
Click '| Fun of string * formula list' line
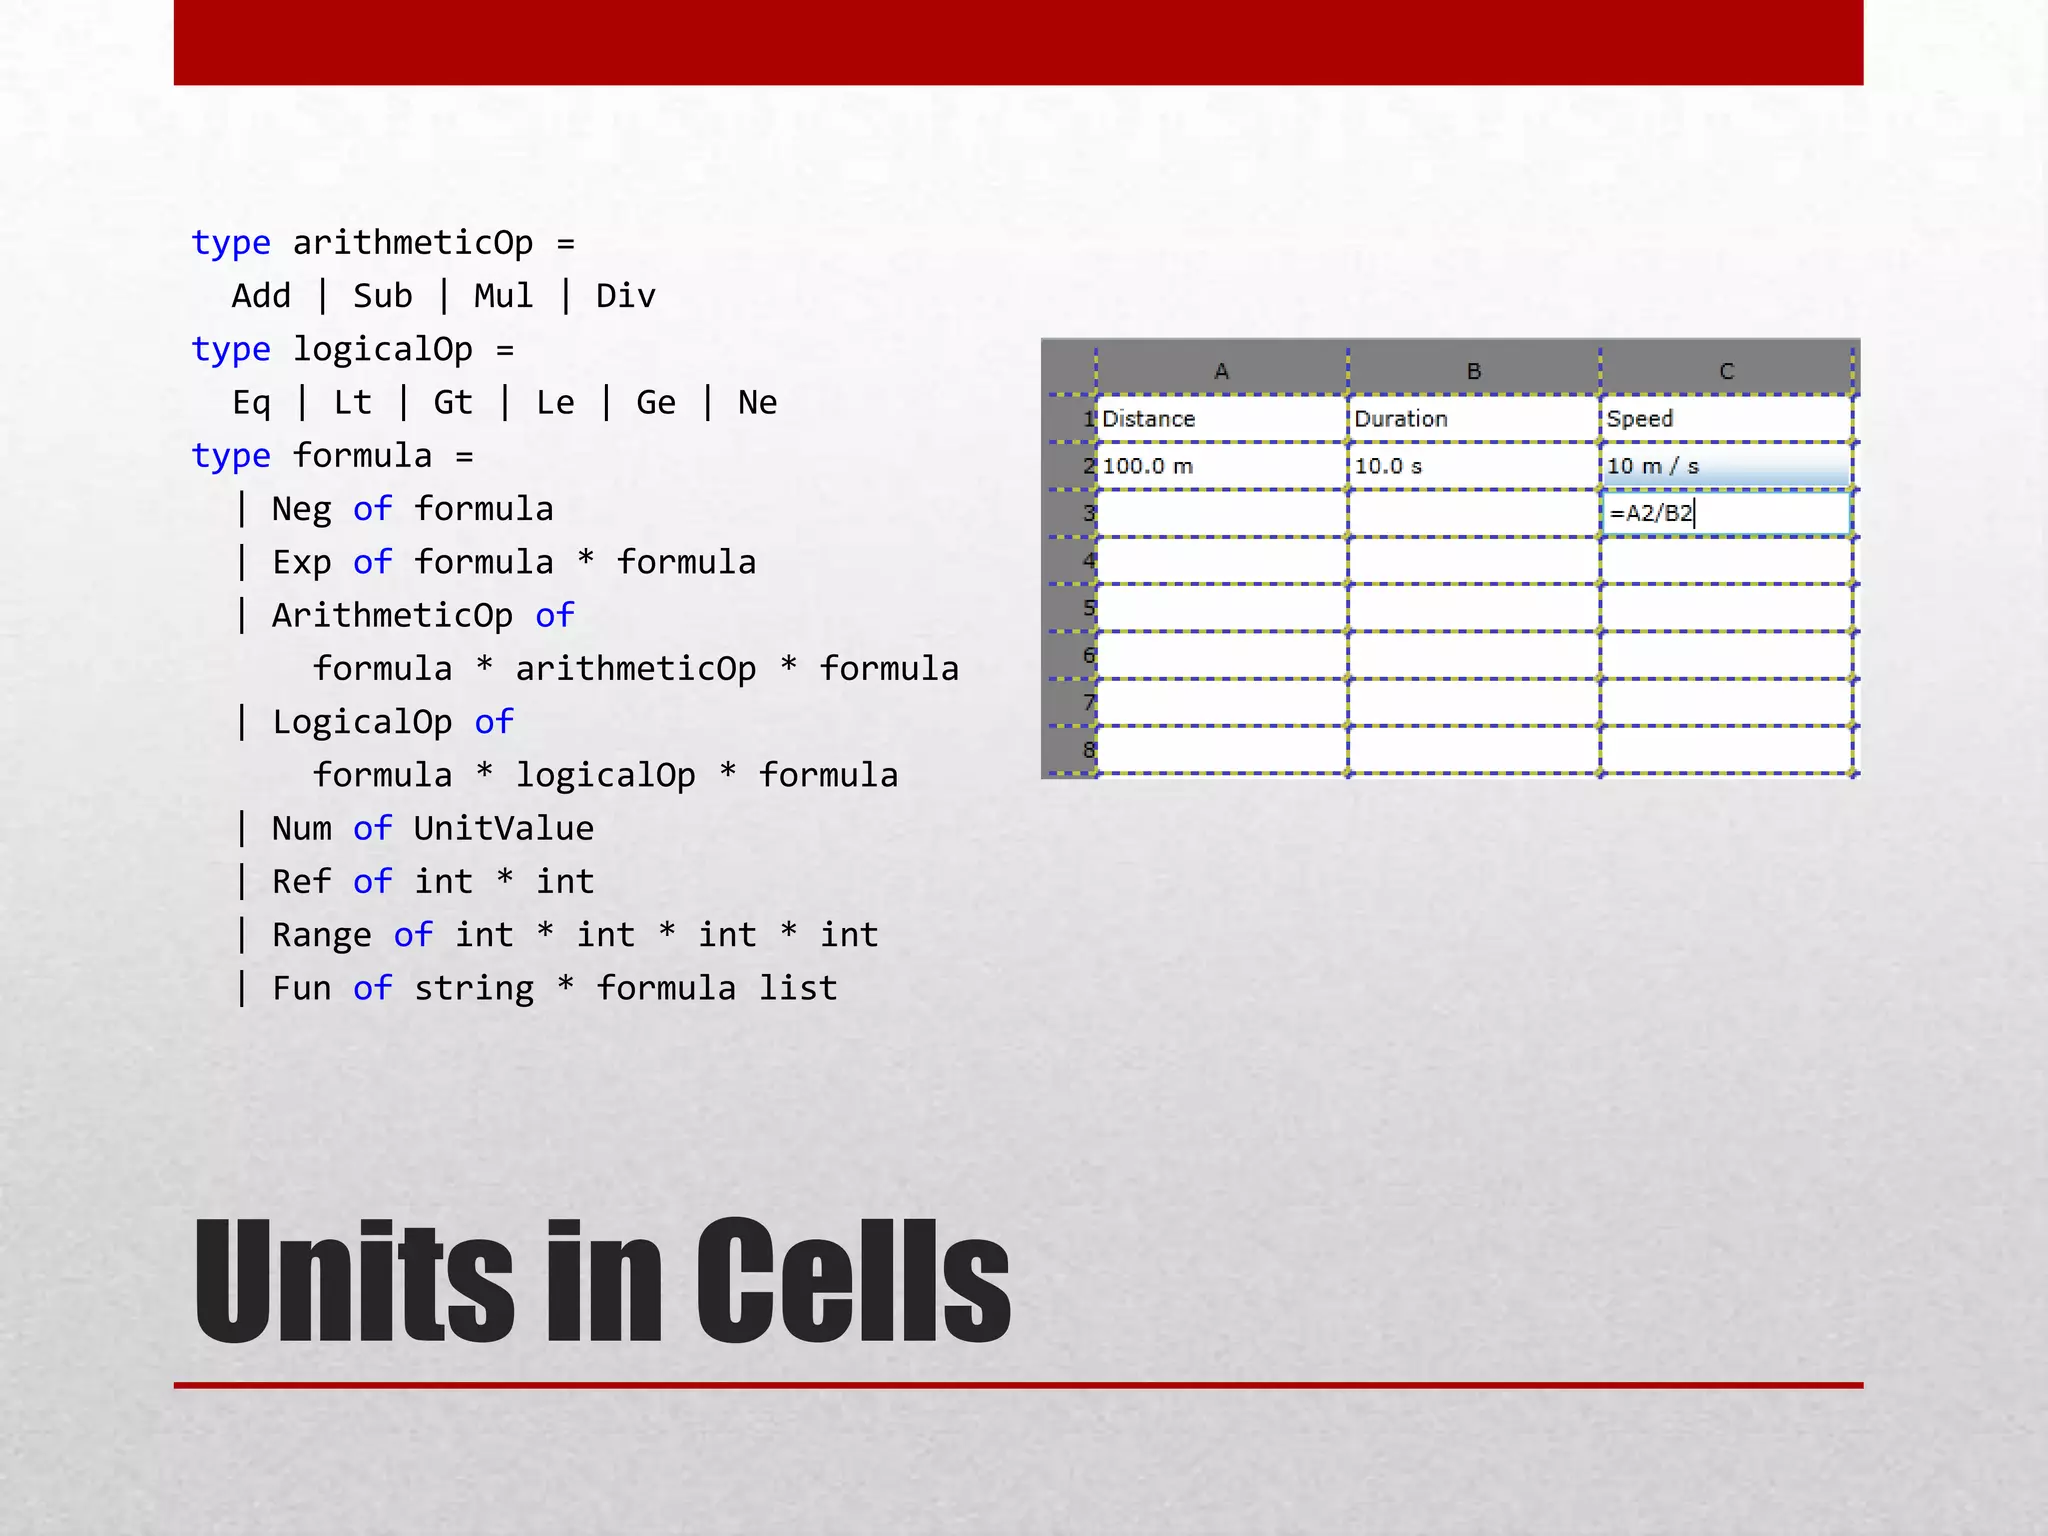point(535,988)
